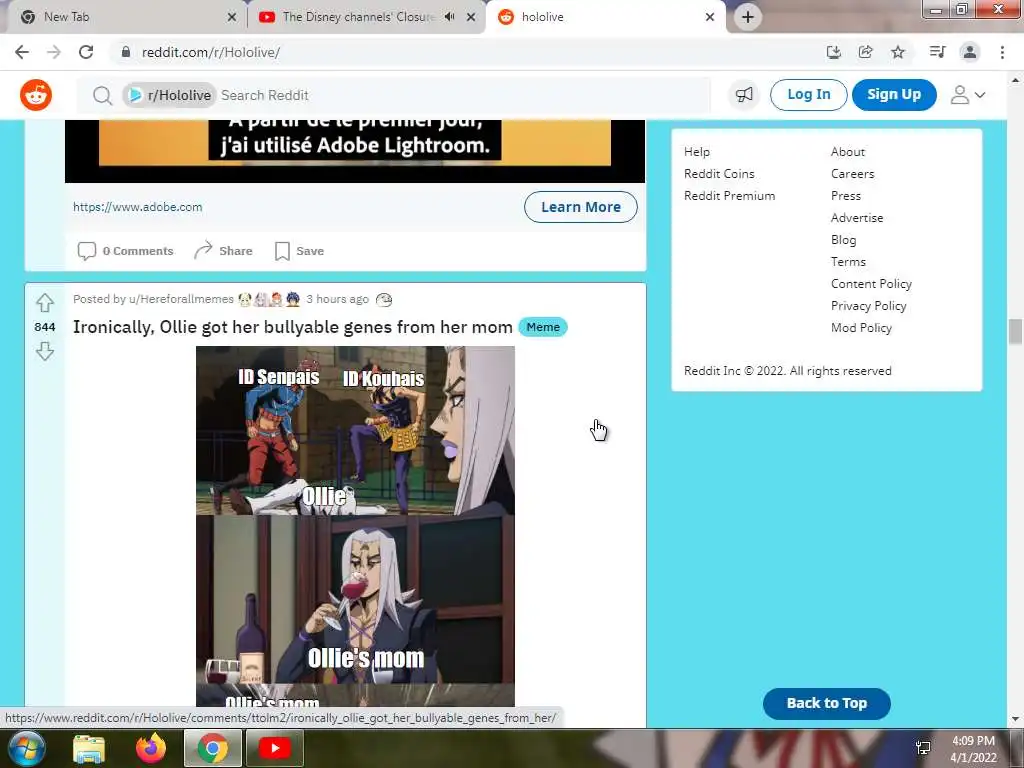Image resolution: width=1024 pixels, height=768 pixels.
Task: Expand the user account dropdown menu
Action: (x=968, y=95)
